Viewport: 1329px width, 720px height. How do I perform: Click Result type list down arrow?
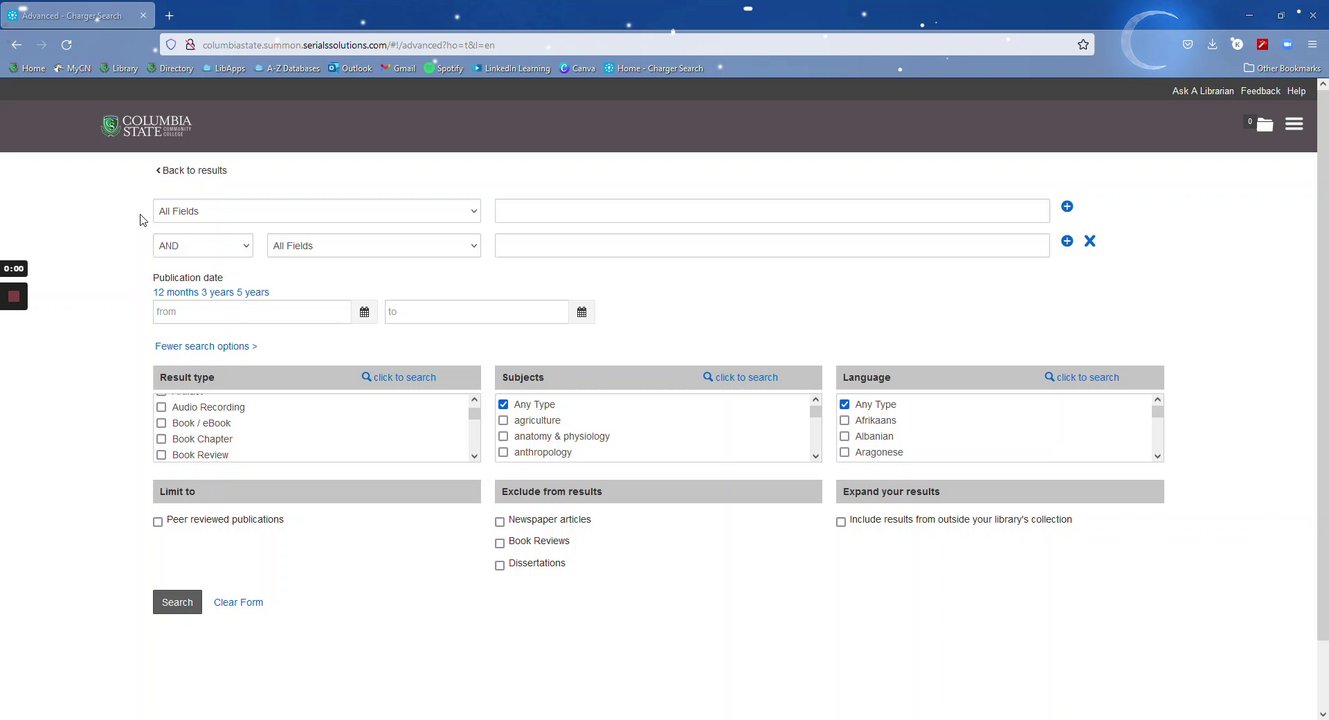pos(474,456)
